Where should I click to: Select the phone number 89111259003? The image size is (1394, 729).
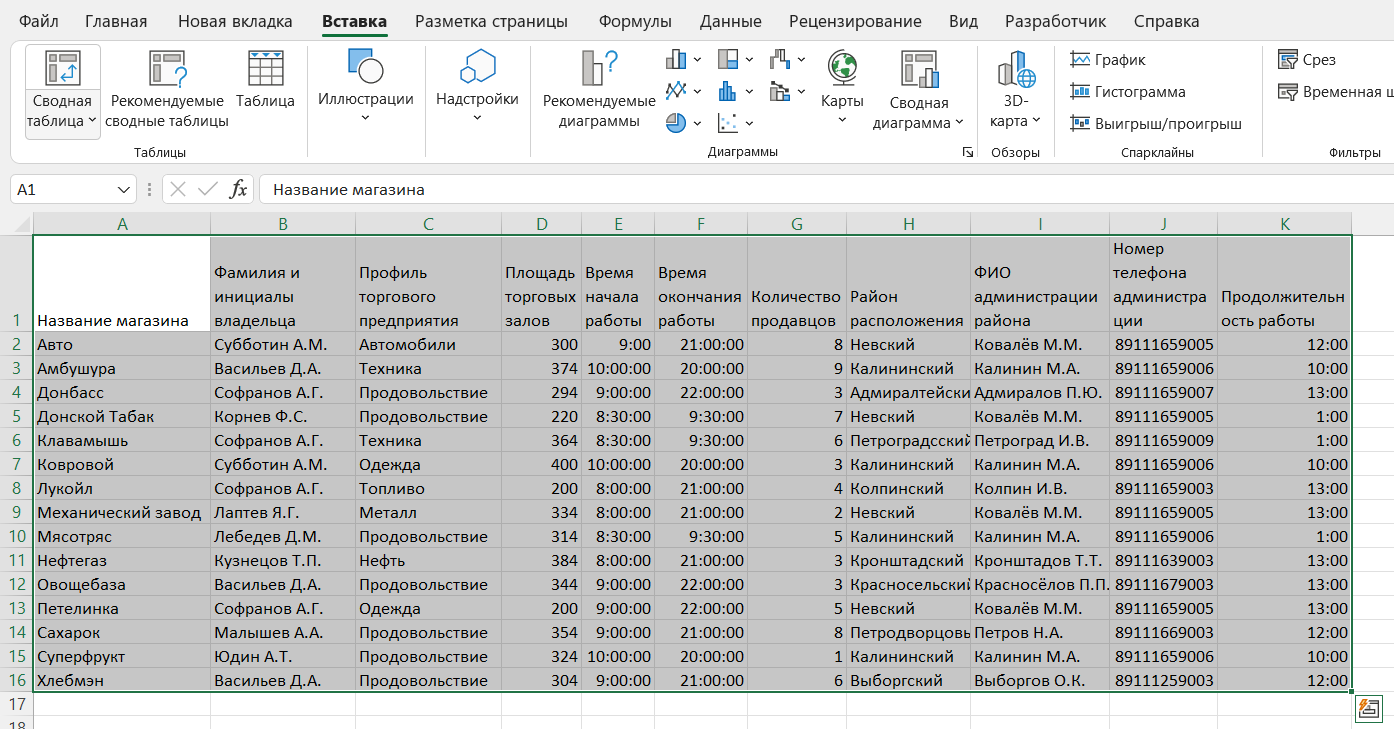click(x=1163, y=680)
